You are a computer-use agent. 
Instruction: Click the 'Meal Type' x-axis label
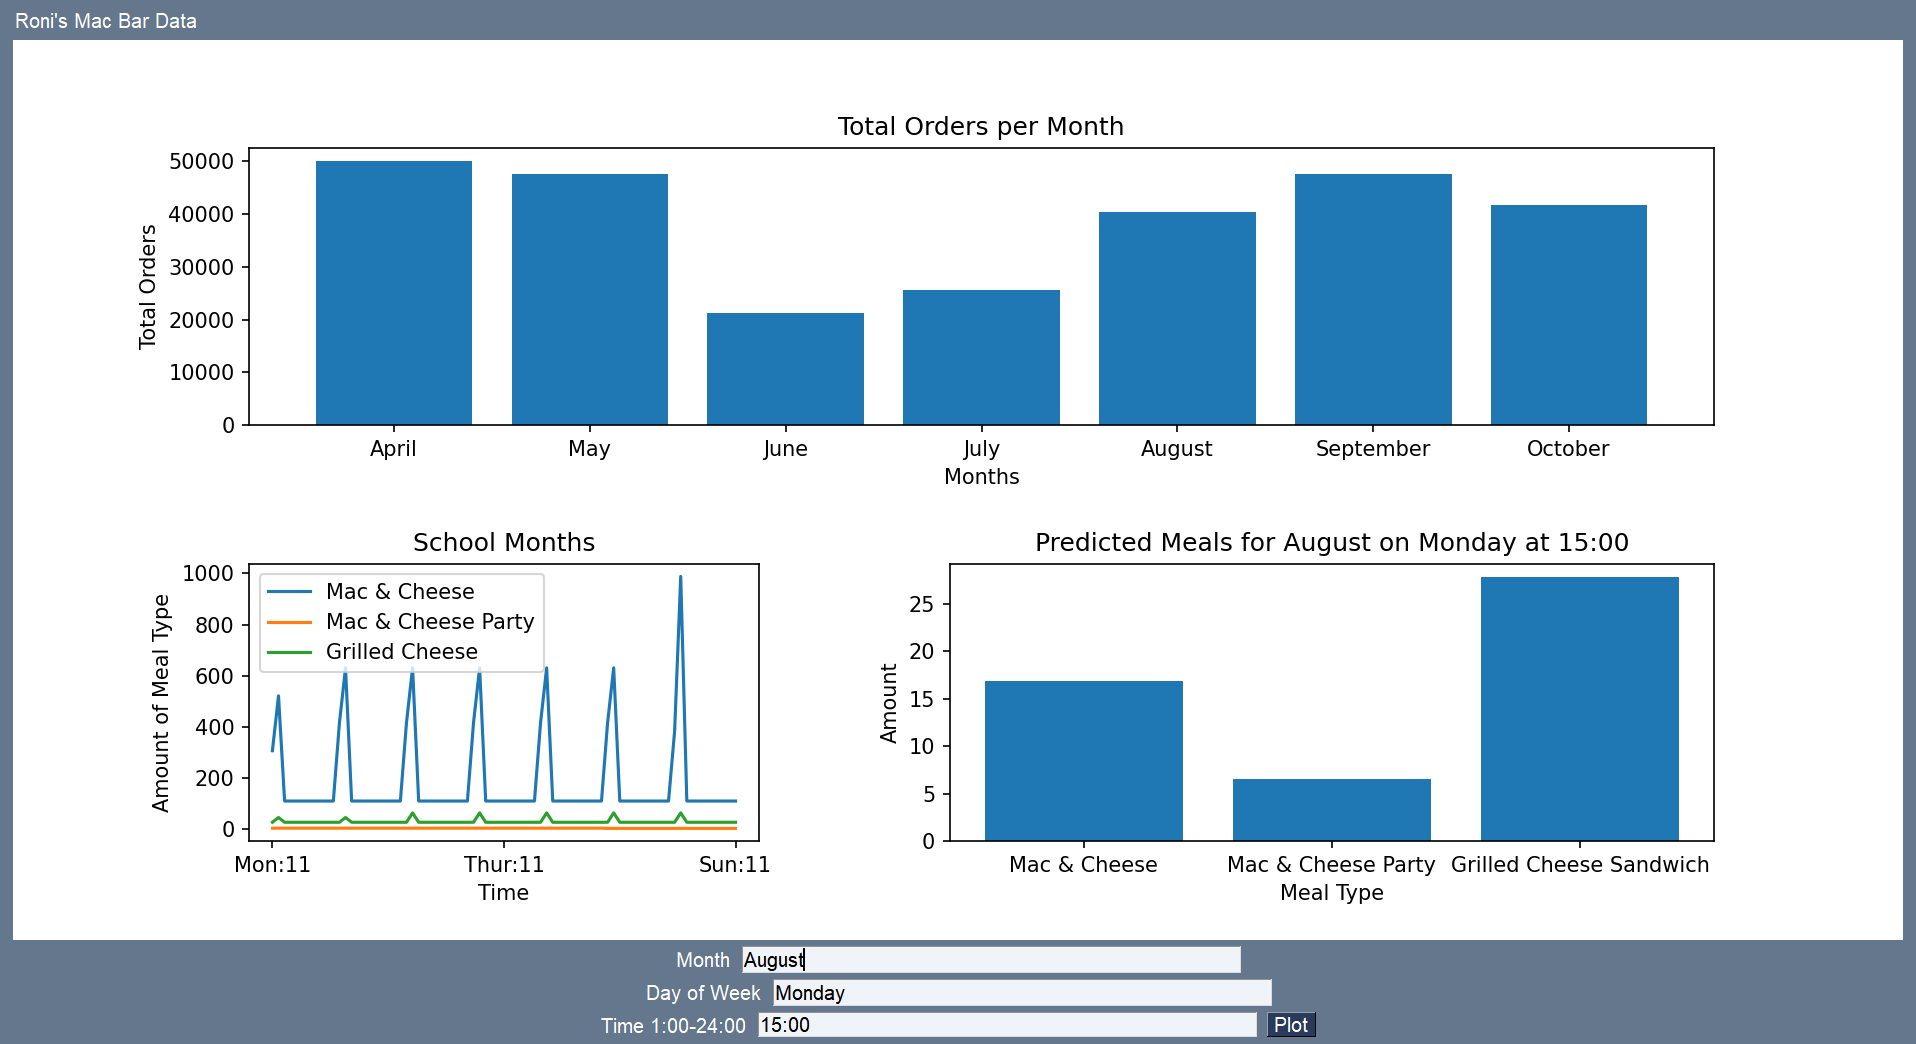pos(1332,893)
